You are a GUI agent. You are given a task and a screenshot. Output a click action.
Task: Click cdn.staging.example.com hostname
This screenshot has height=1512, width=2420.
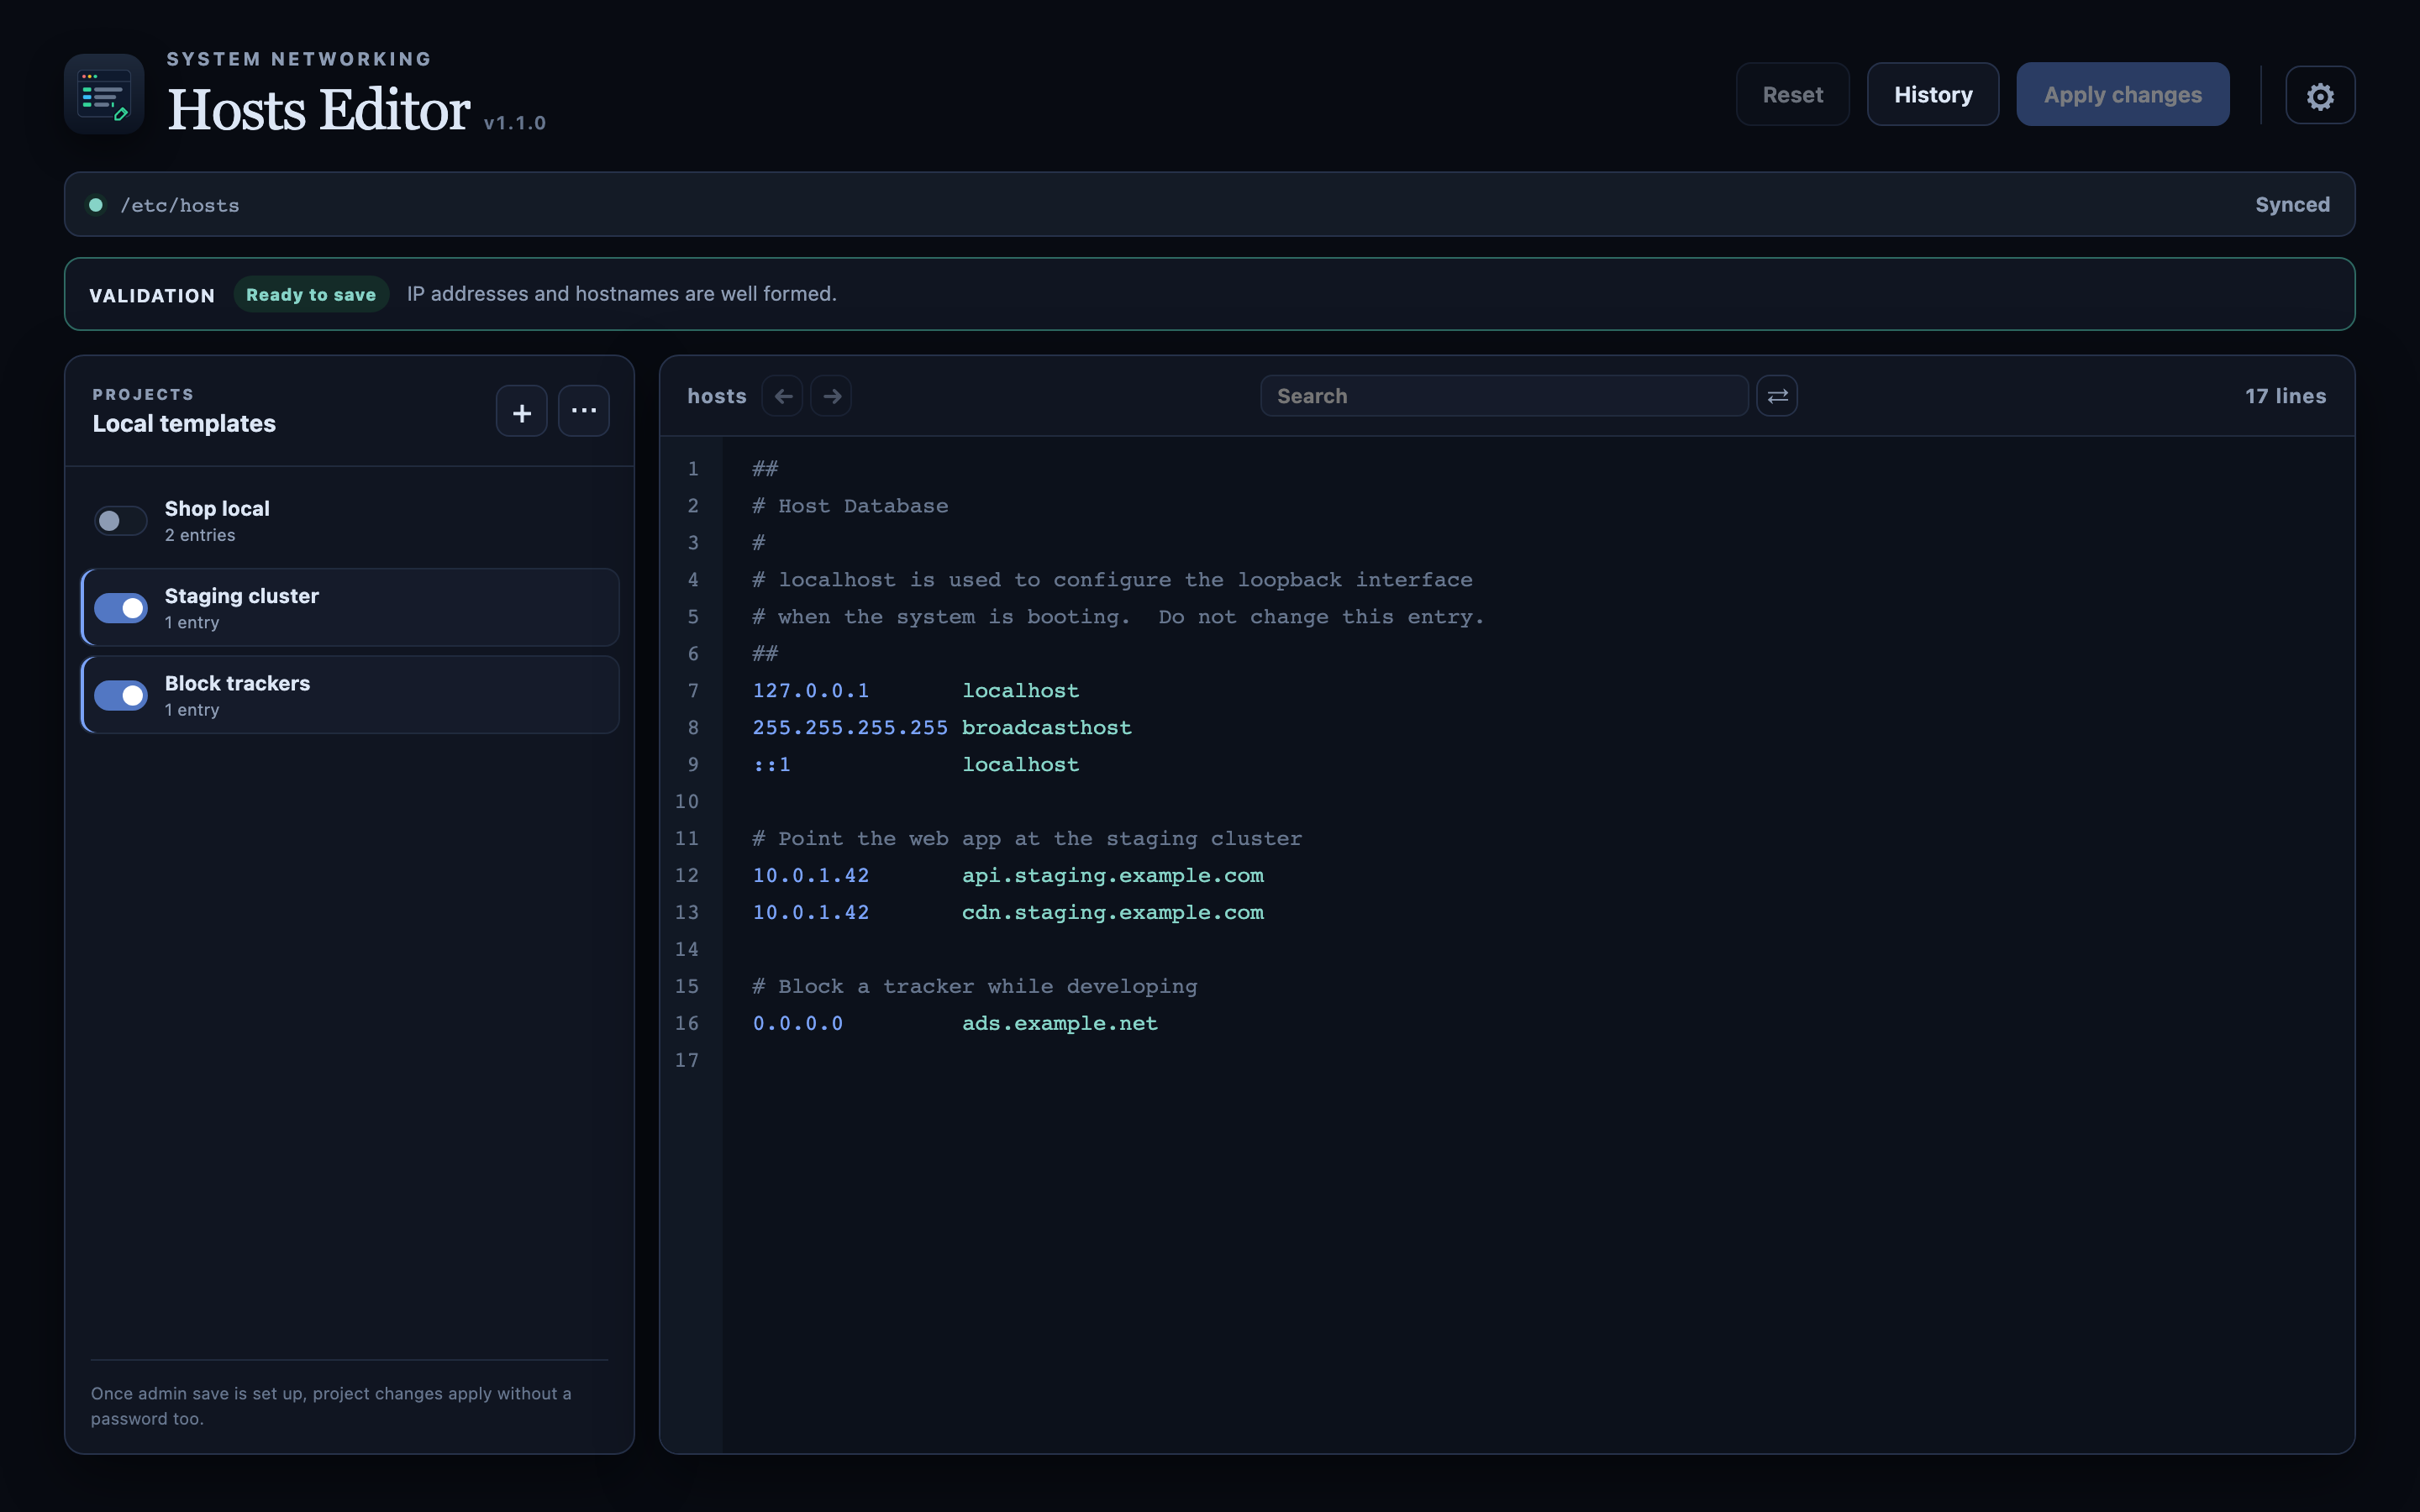pos(1113,913)
